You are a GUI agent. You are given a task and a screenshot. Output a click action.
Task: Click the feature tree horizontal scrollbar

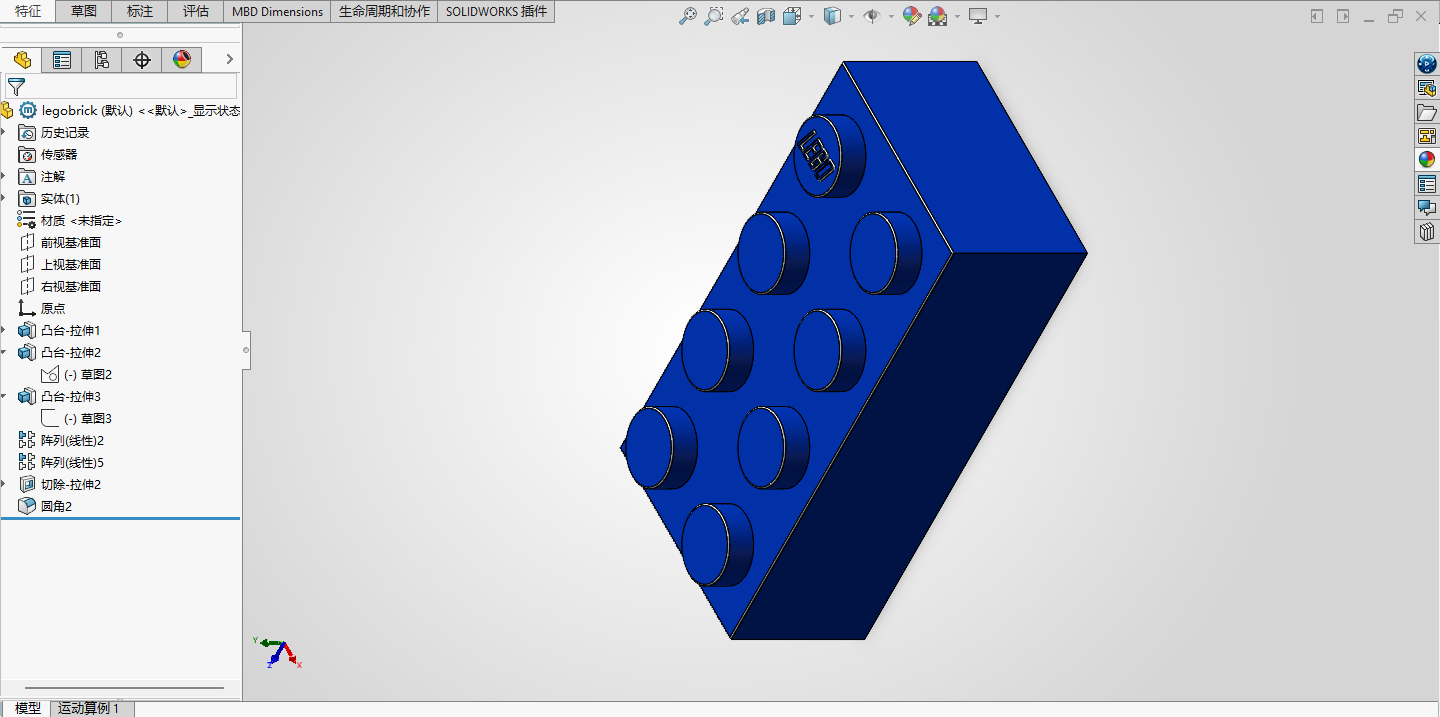pos(124,688)
